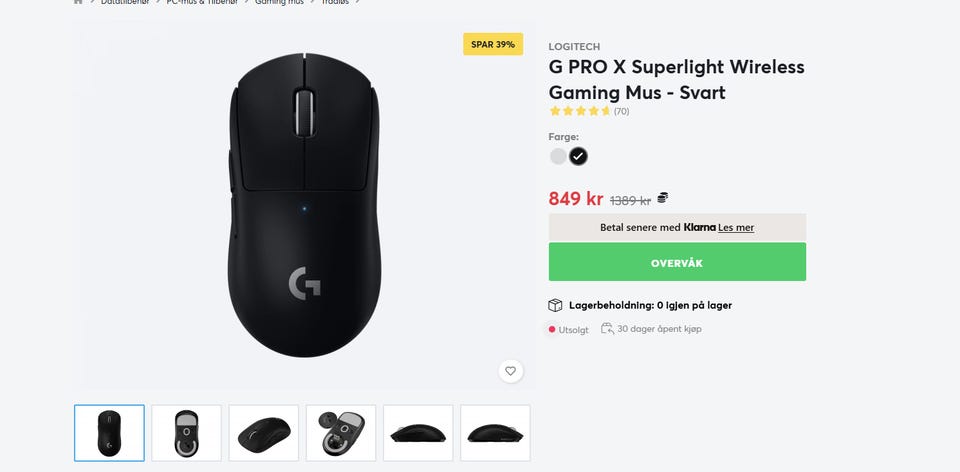
Task: Click the main product image of the mouse
Action: (304, 205)
